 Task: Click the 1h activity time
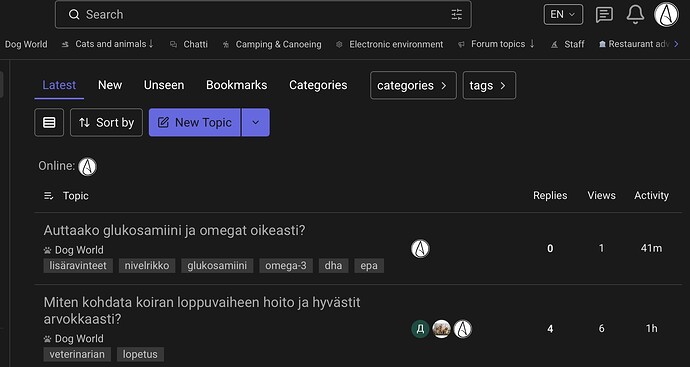coord(651,329)
